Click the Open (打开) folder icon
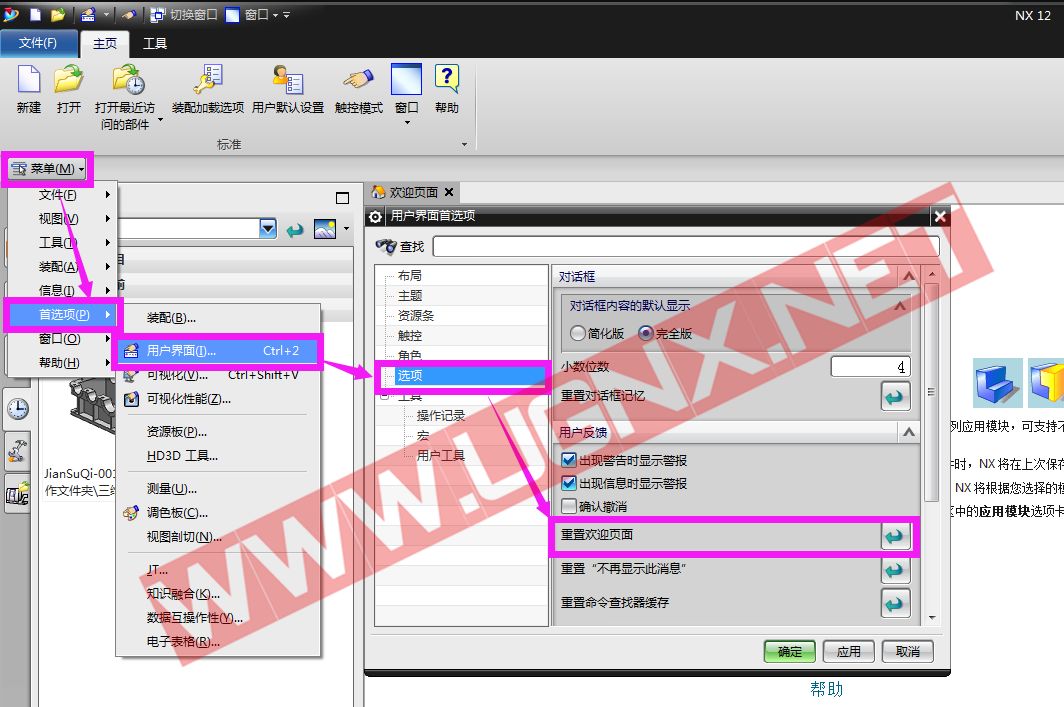This screenshot has height=707, width=1064. tap(69, 80)
